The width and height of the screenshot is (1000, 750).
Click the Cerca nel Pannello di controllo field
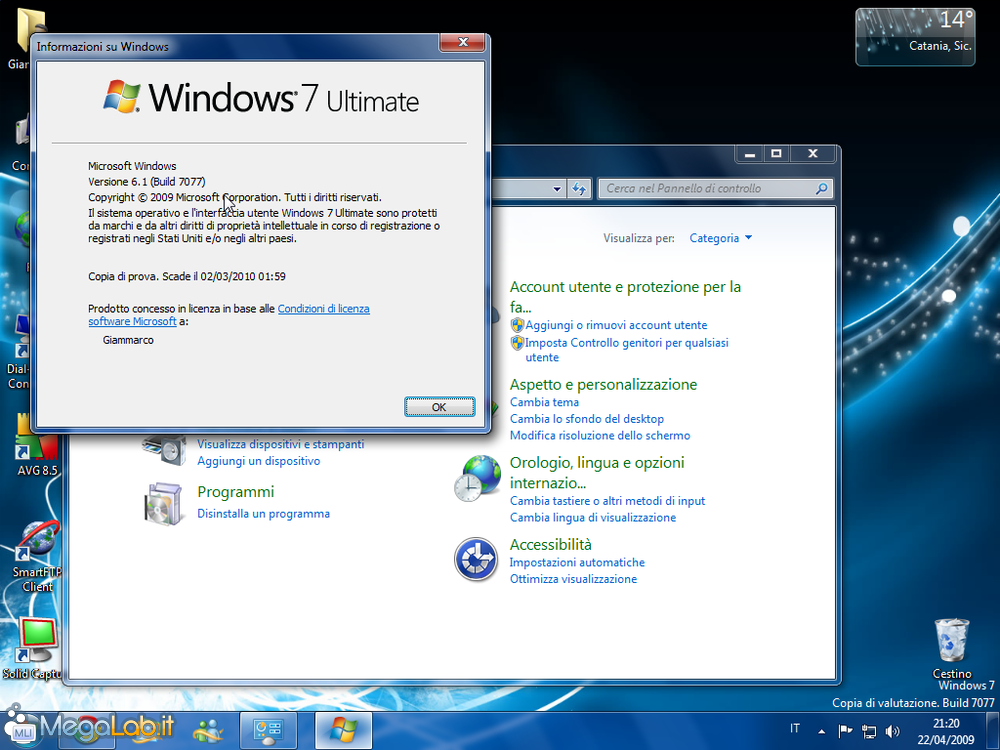coord(708,188)
